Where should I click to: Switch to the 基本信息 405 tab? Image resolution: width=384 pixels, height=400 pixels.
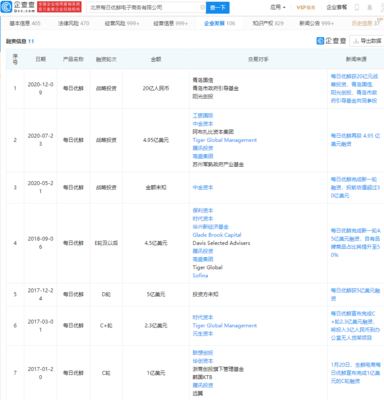[25, 23]
